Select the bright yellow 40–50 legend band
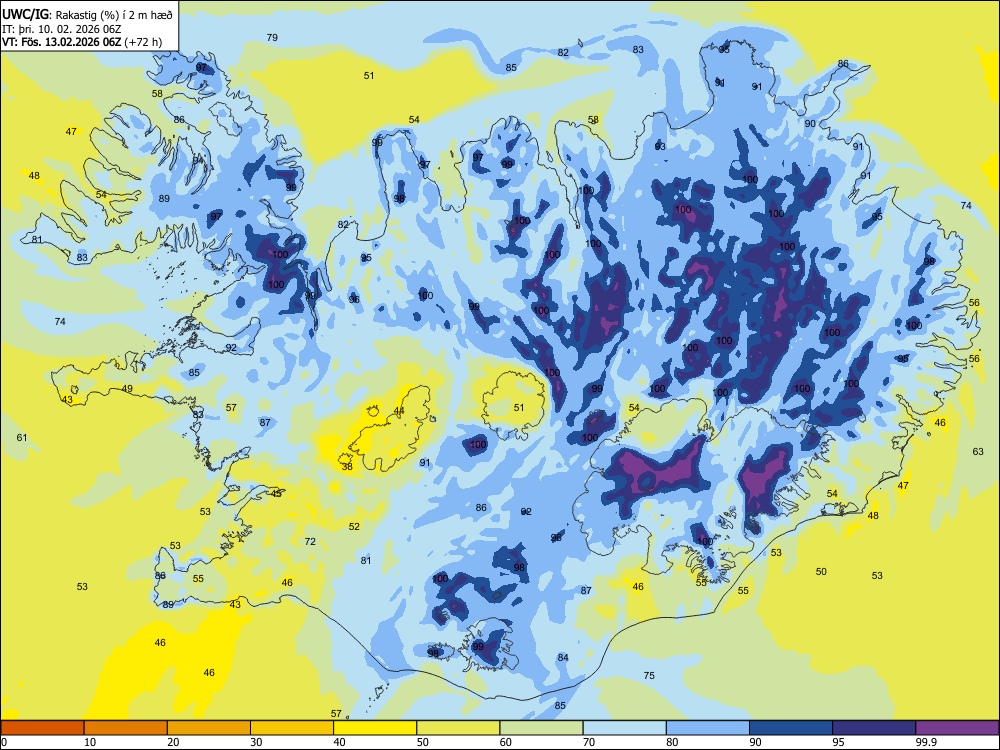 pos(375,728)
